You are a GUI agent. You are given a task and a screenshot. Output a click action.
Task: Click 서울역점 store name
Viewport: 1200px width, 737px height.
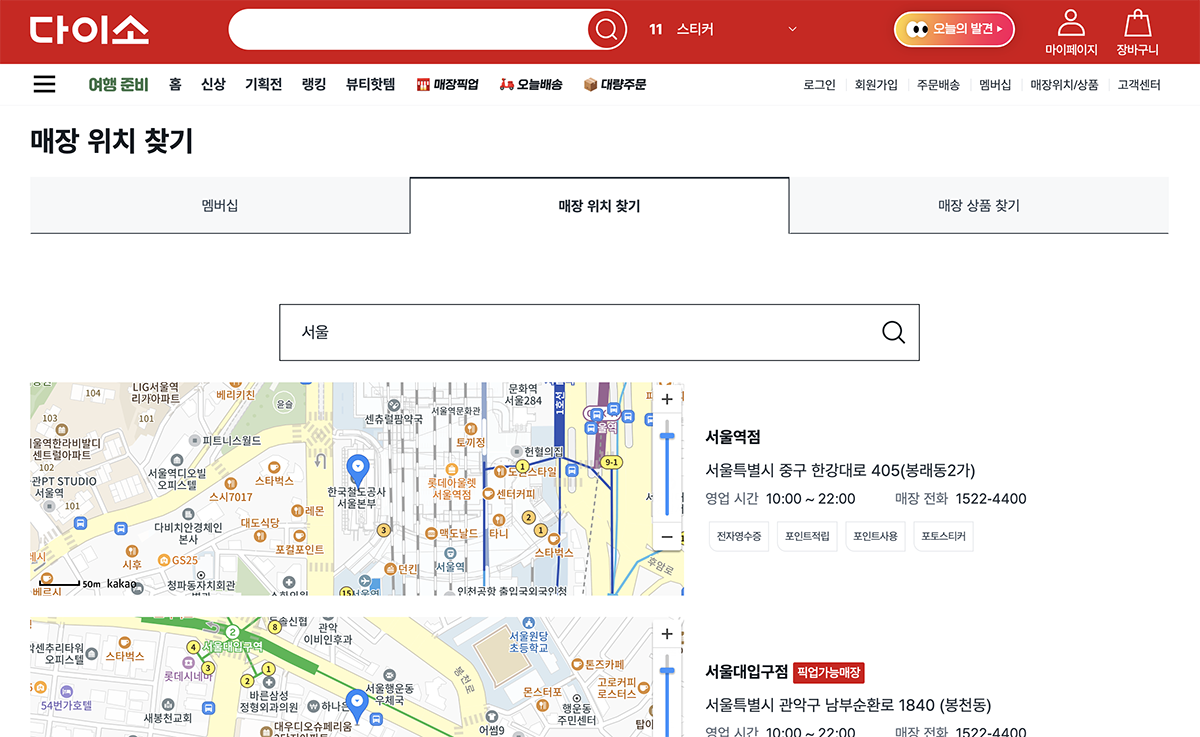click(733, 437)
